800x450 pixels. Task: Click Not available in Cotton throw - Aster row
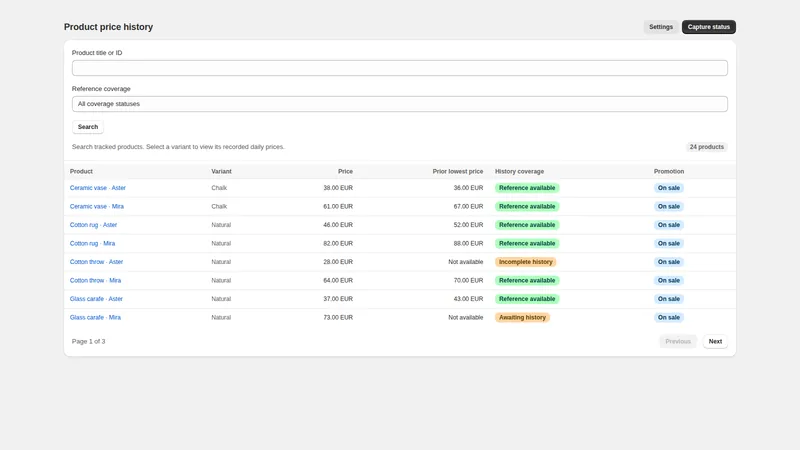point(466,262)
